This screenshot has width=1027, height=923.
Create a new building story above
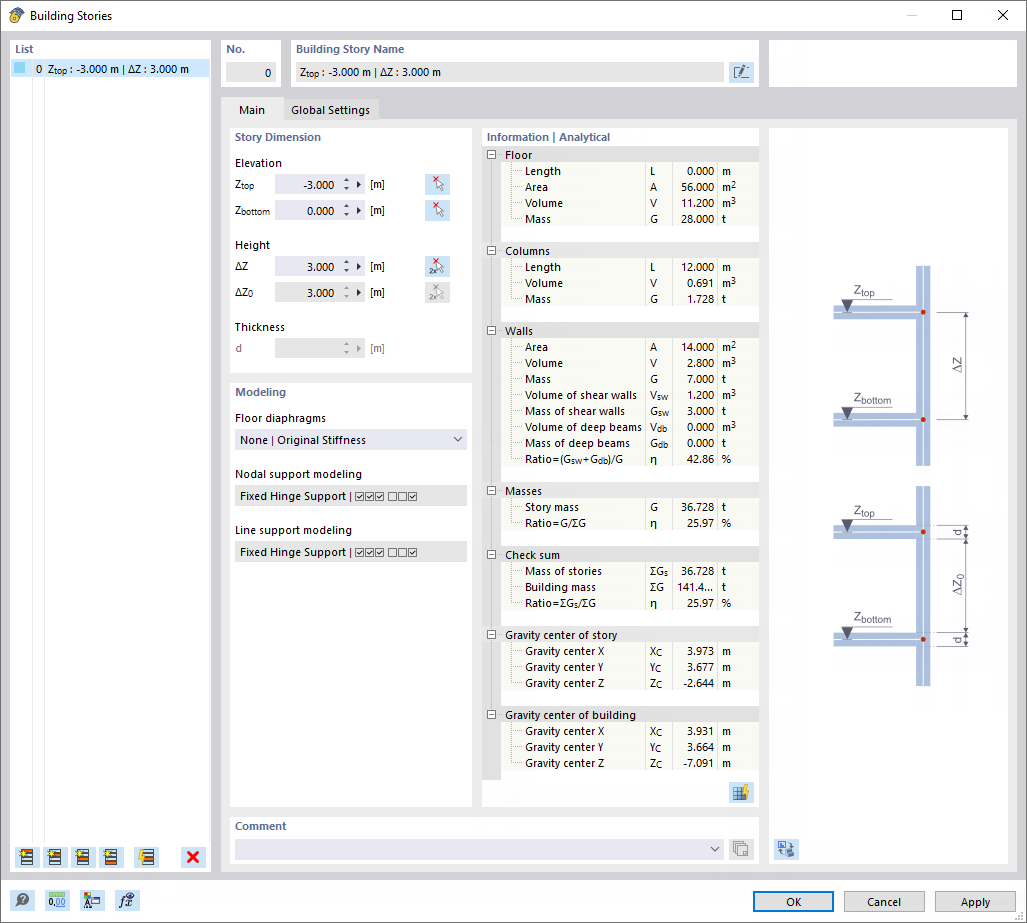[25, 857]
